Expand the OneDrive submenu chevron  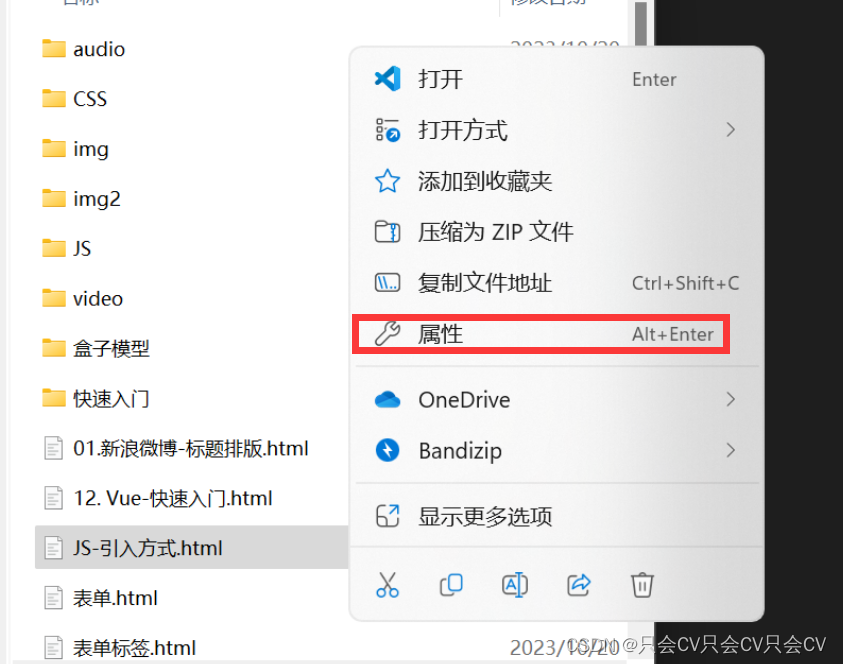pos(730,399)
